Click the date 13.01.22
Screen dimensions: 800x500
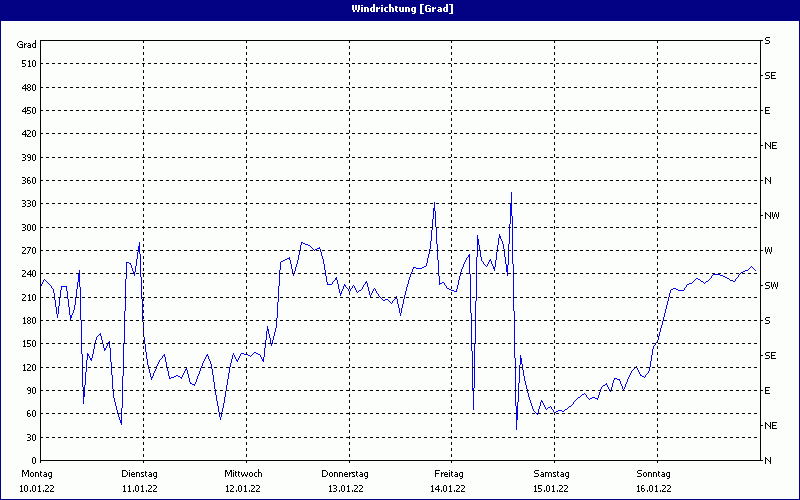(x=345, y=489)
